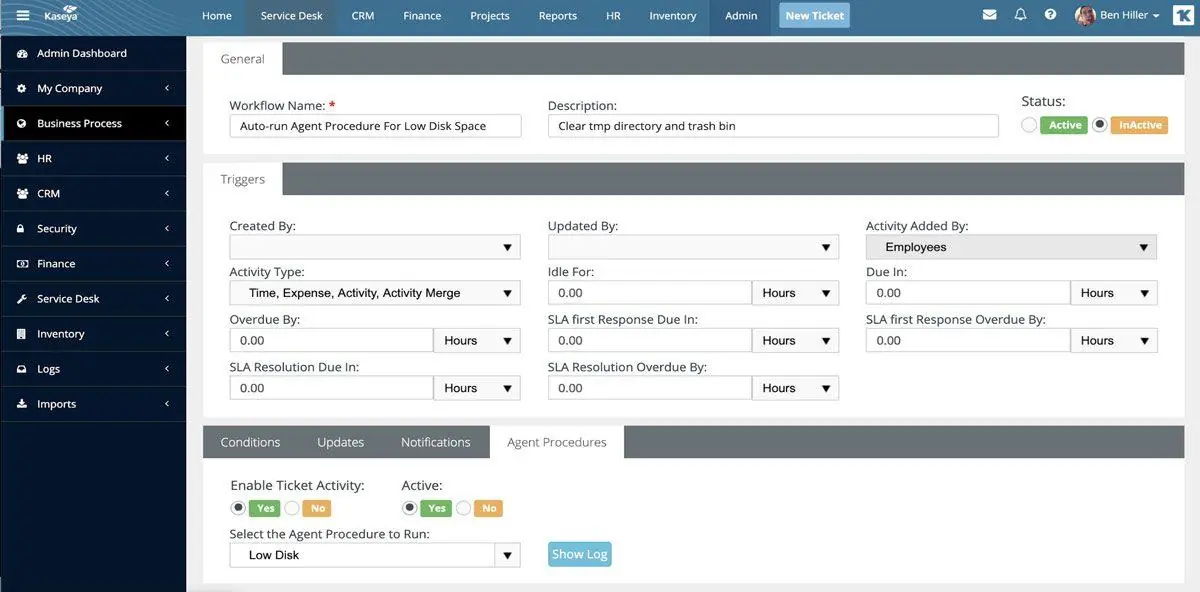
Task: Open the help question mark icon
Action: click(x=1050, y=15)
